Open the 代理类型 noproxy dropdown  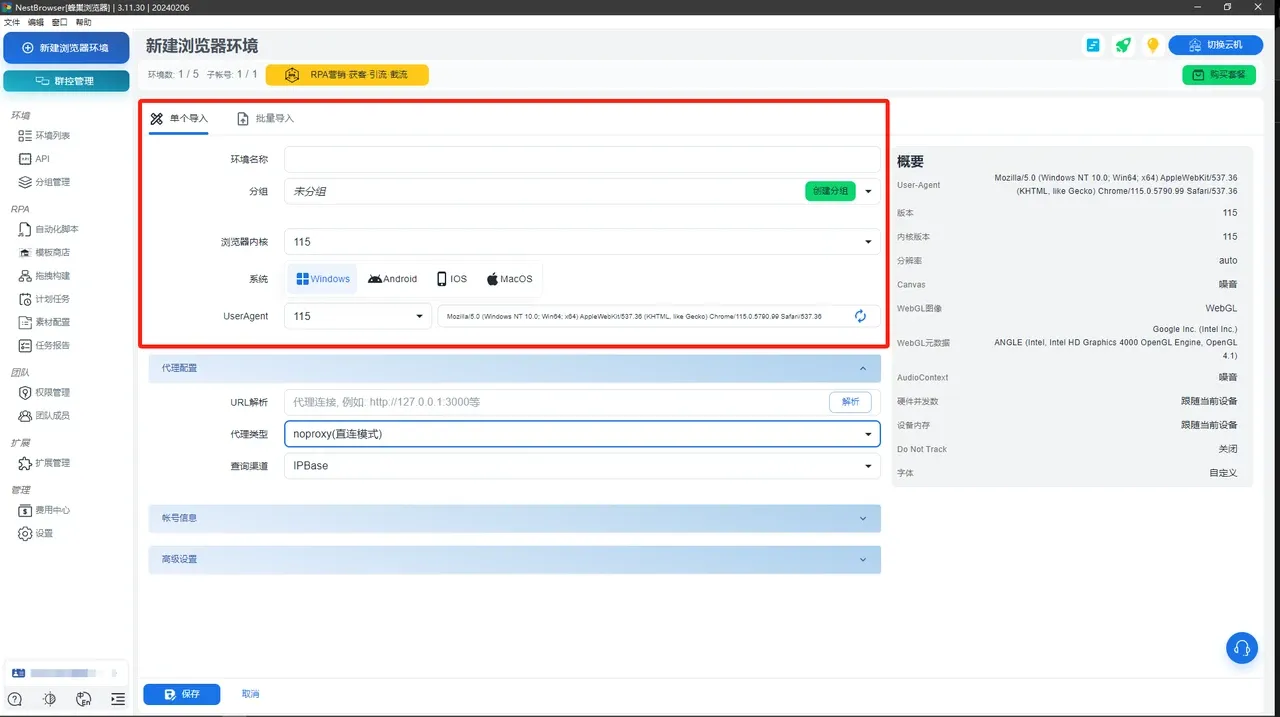(581, 434)
